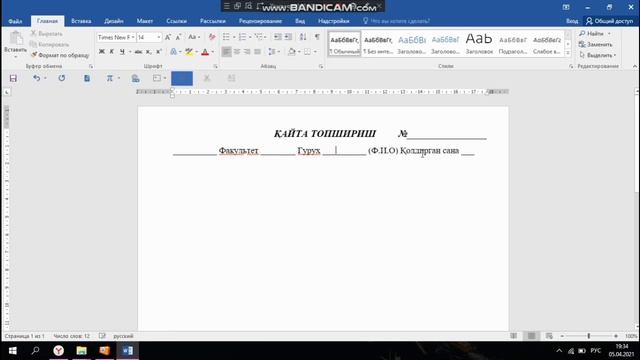The image size is (640, 360).
Task: Justify text alignment
Action: click(x=257, y=51)
